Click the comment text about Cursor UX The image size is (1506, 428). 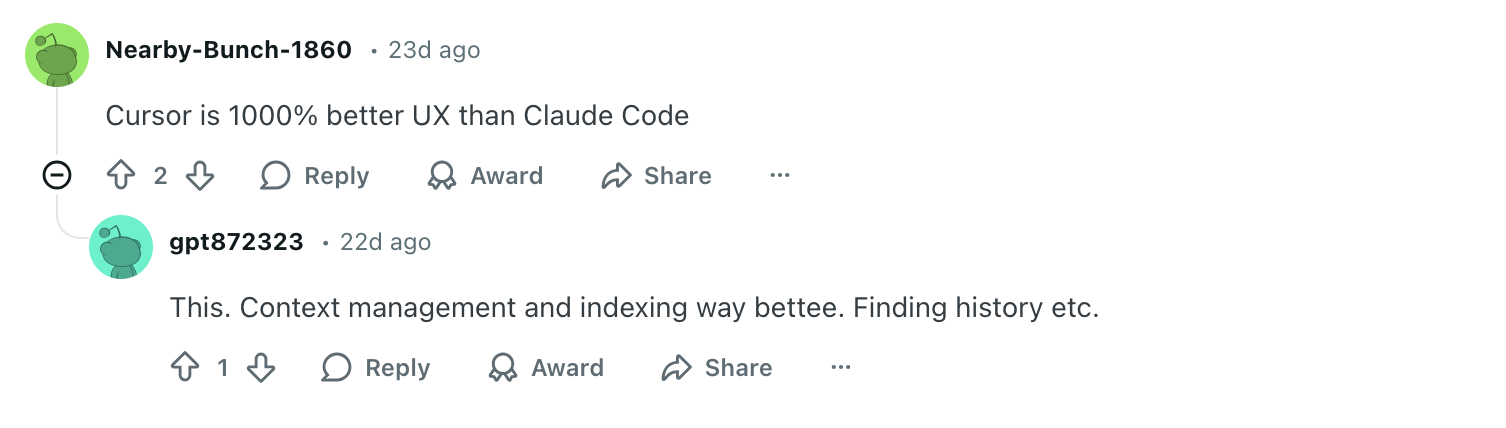click(x=397, y=116)
